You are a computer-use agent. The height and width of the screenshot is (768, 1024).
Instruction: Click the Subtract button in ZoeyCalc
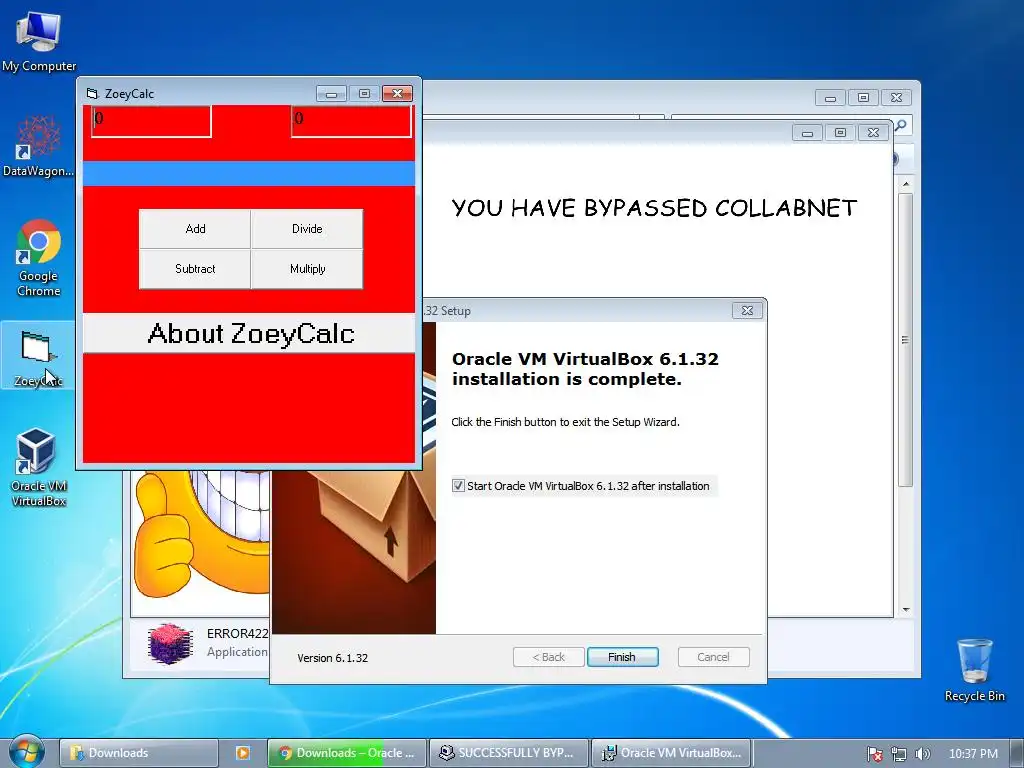coord(195,268)
